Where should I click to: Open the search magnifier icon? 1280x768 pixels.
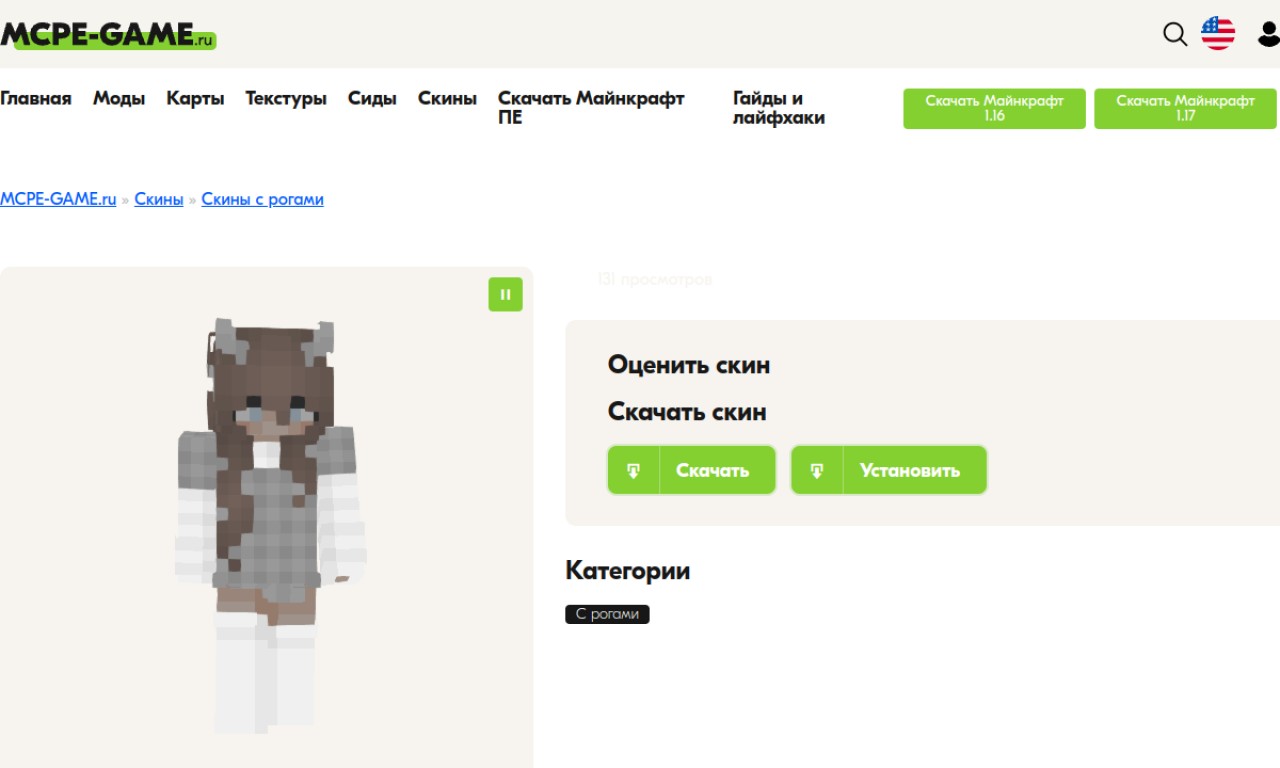1175,35
